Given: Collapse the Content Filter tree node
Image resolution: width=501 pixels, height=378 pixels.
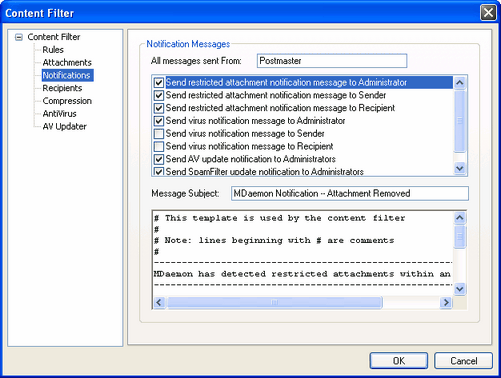Looking at the screenshot, I should click(19, 37).
